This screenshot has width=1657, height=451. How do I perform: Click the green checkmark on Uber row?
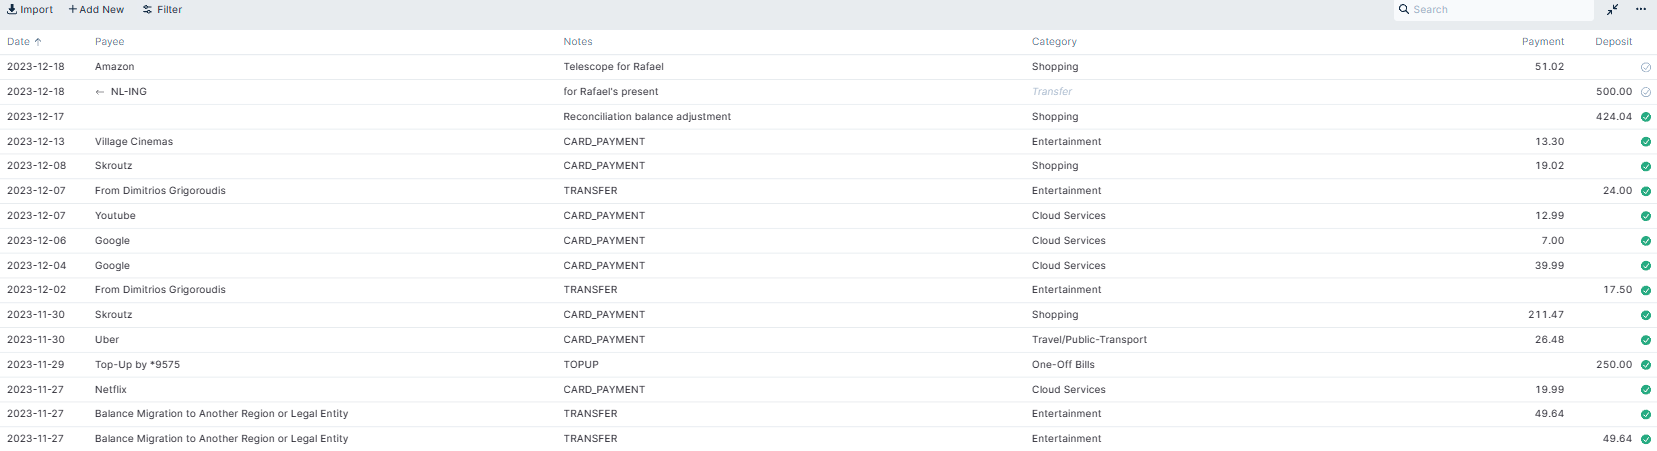pos(1646,340)
